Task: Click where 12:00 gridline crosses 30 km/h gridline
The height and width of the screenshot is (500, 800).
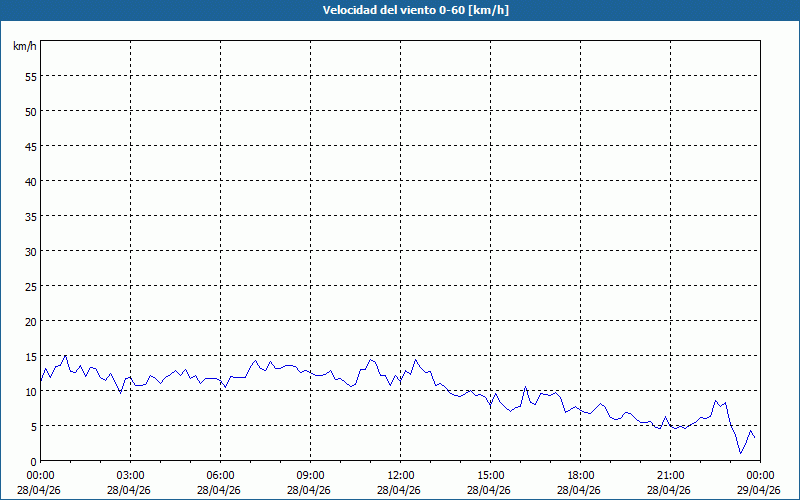Action: pos(400,251)
